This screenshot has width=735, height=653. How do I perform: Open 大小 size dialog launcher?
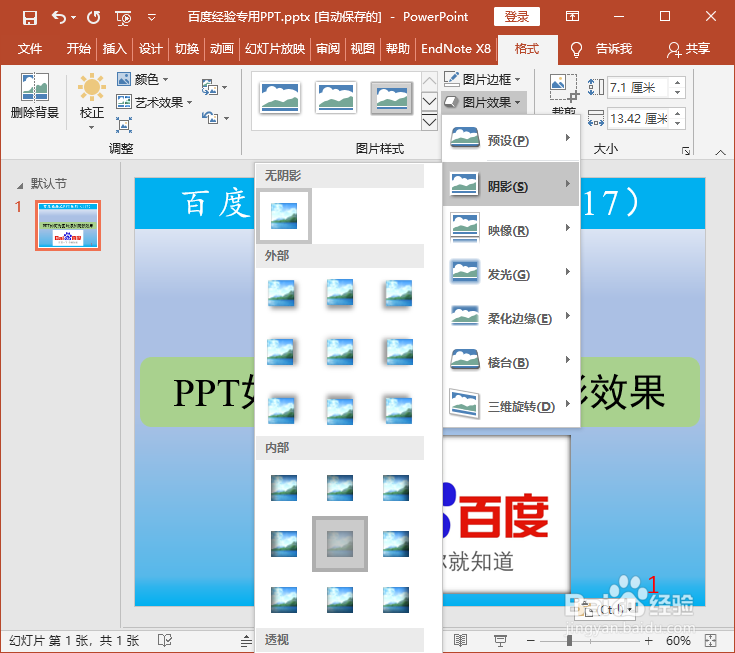(x=686, y=151)
